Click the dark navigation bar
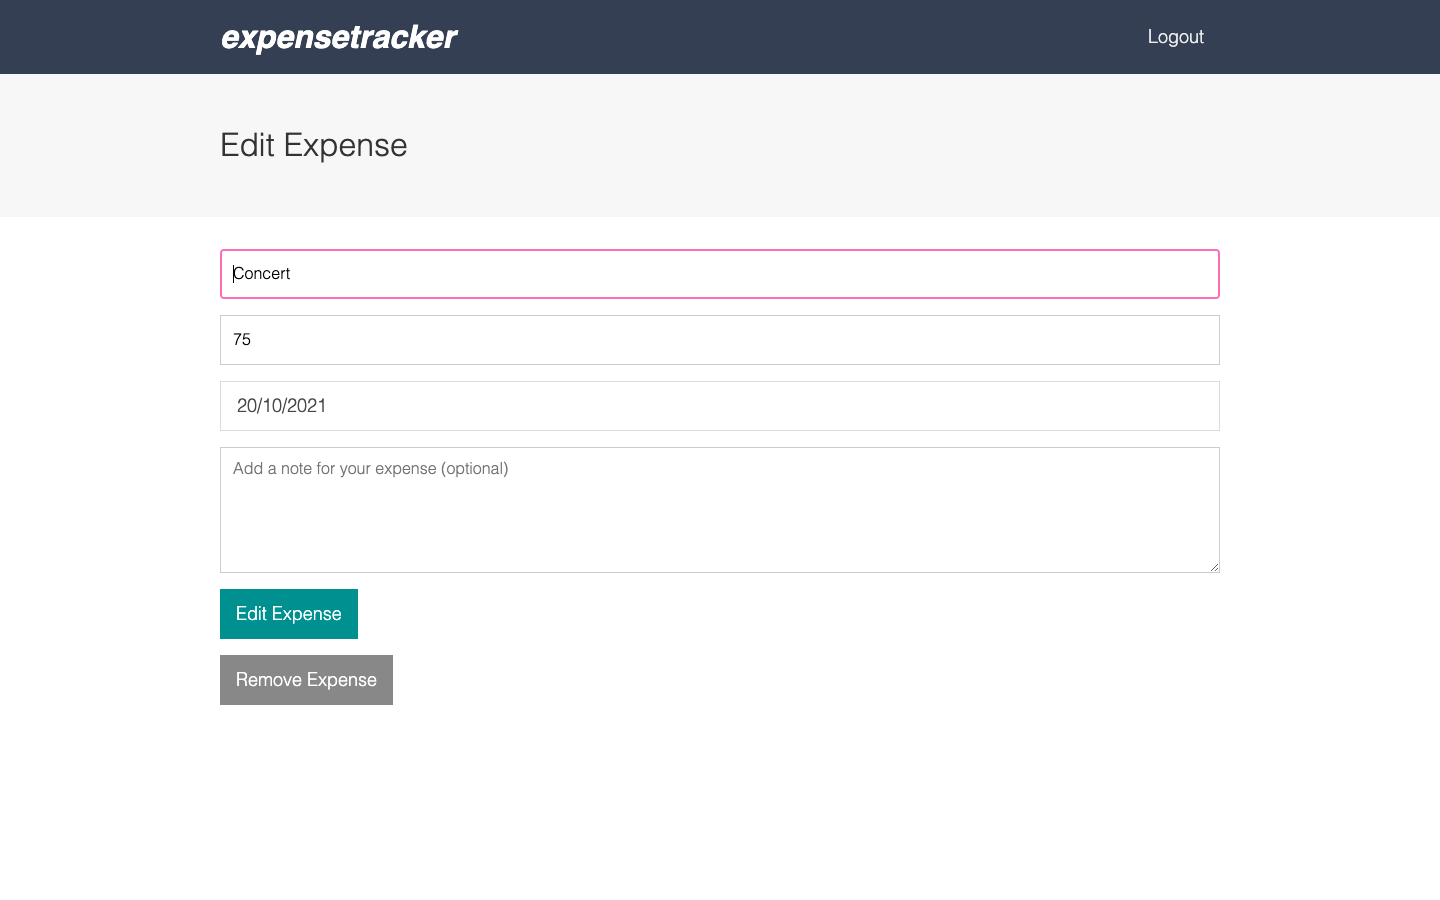The width and height of the screenshot is (1440, 900). [x=720, y=37]
